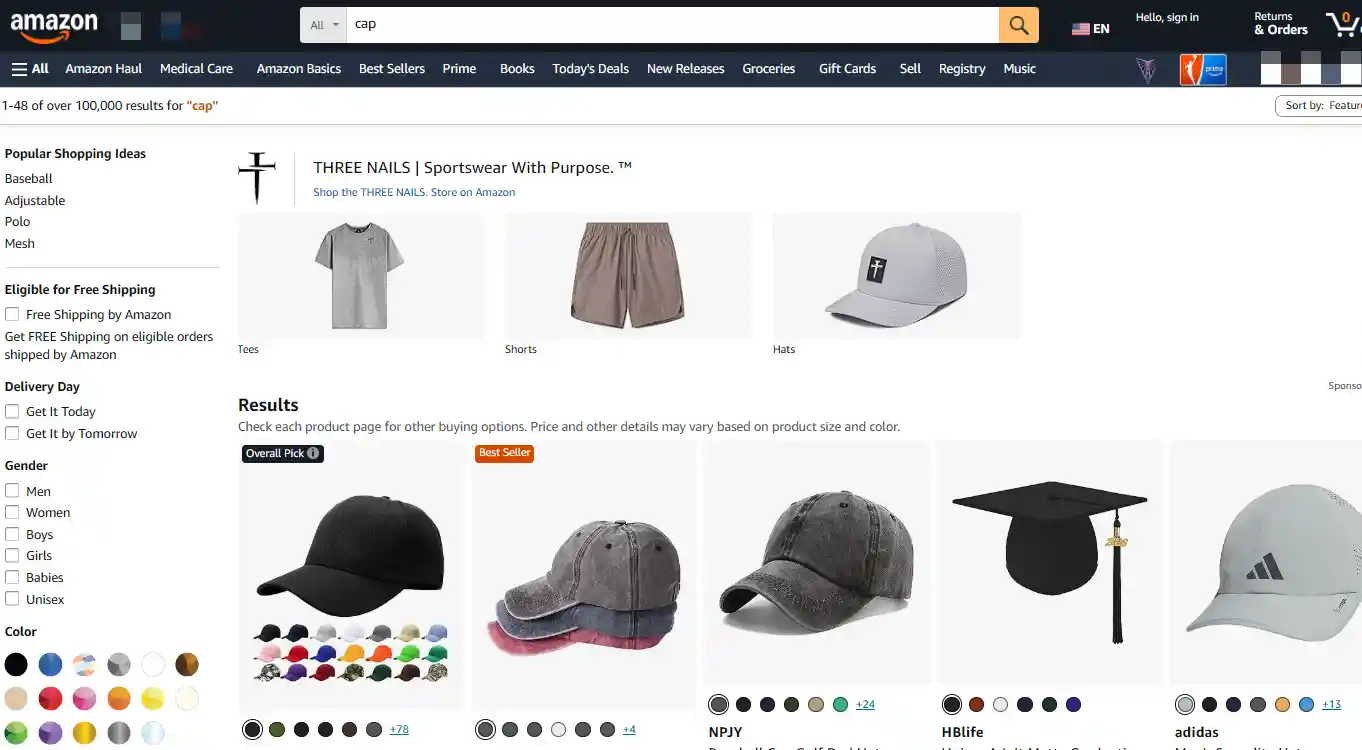Open Returns & Orders
This screenshot has width=1362, height=750.
click(1281, 23)
